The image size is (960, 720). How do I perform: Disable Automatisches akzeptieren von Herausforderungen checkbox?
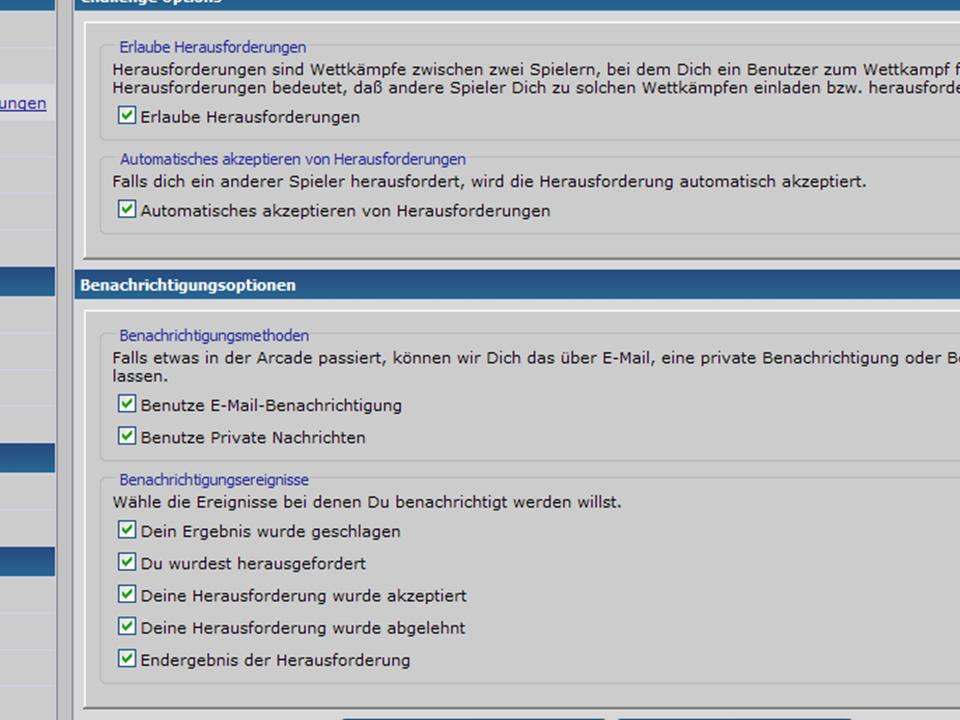127,210
